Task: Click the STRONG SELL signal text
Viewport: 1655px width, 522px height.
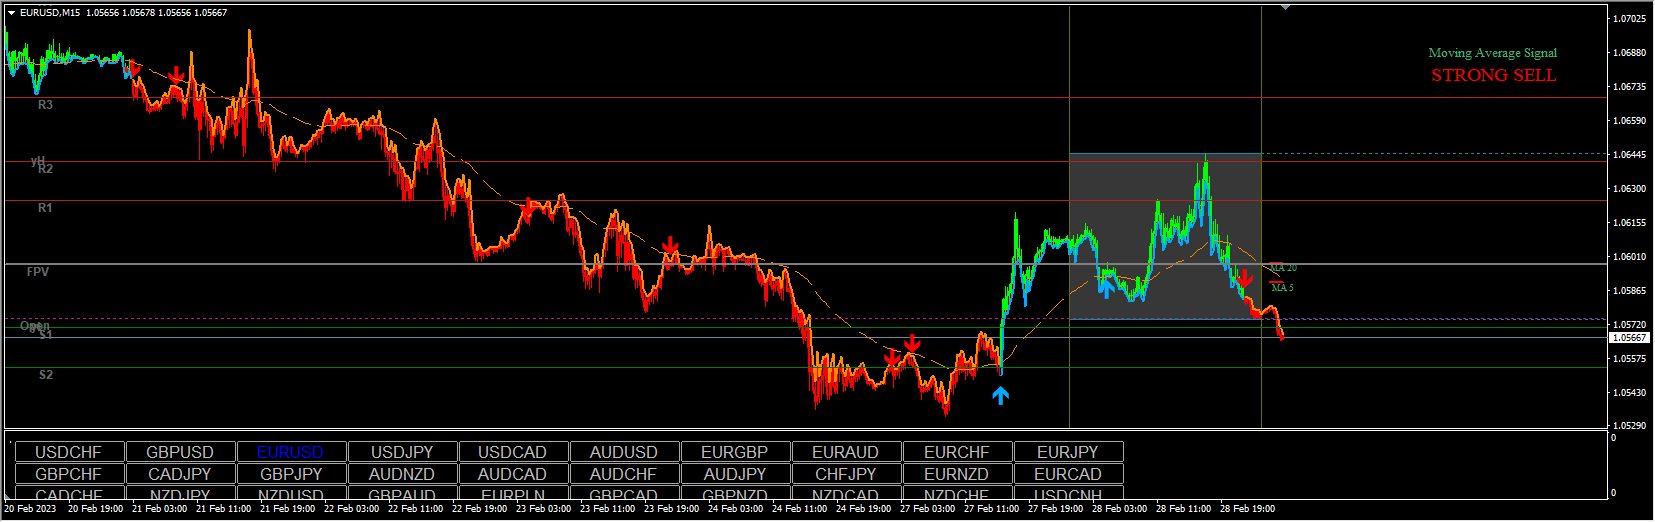Action: 1493,76
